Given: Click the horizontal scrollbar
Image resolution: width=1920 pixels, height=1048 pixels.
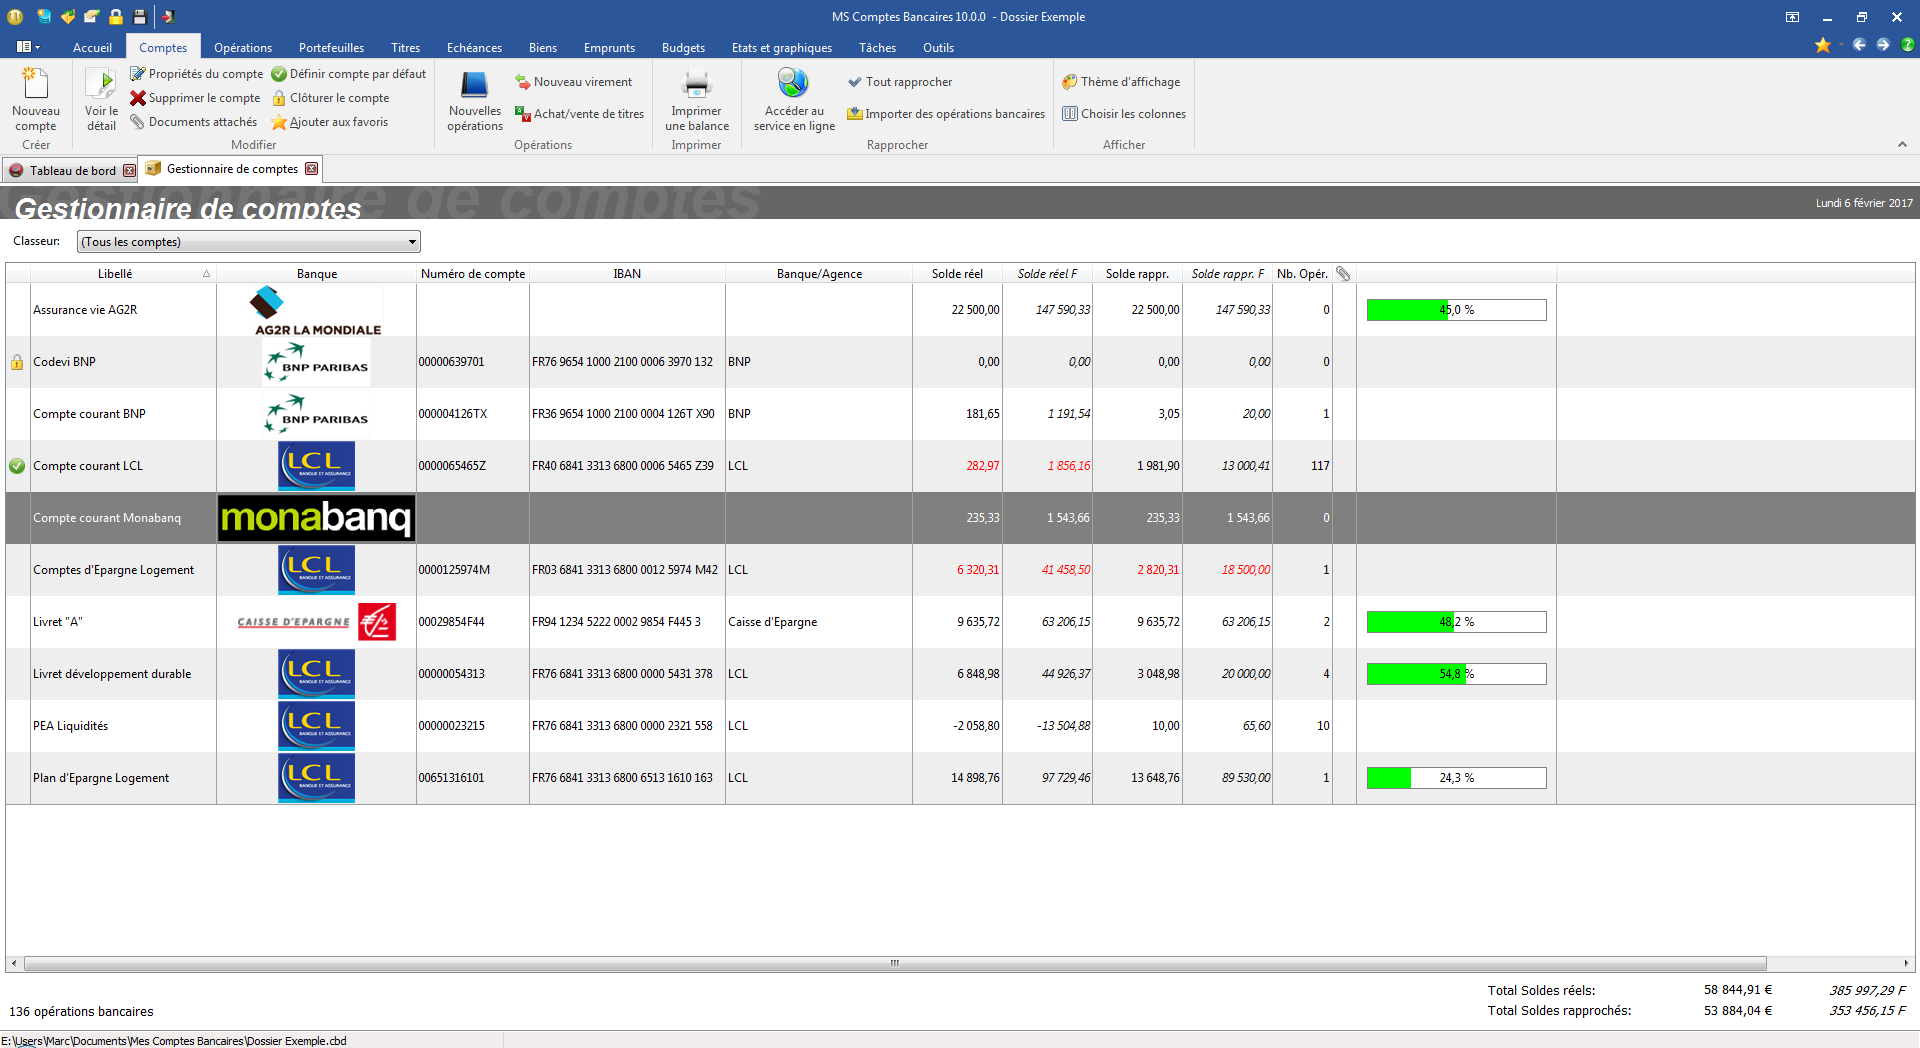Looking at the screenshot, I should (x=895, y=964).
